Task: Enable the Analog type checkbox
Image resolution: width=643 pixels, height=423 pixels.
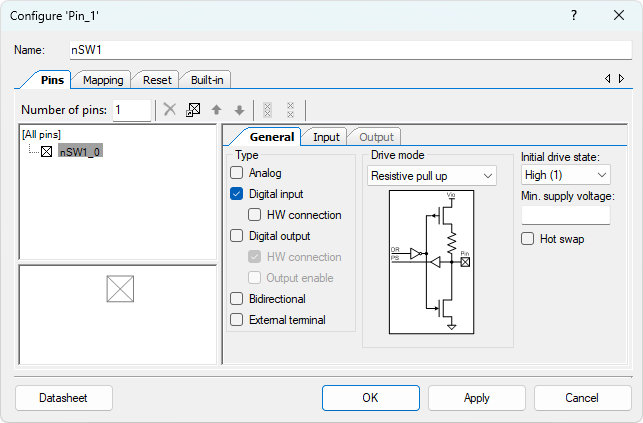Action: 237,173
